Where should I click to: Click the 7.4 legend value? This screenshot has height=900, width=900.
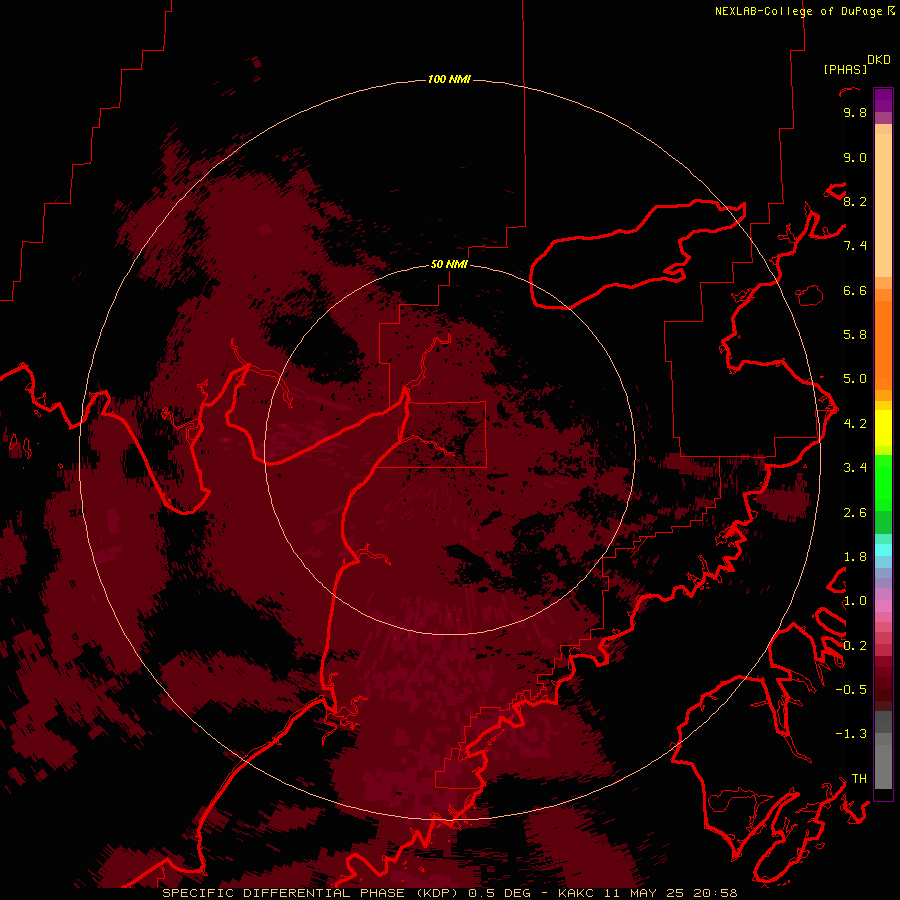coord(855,246)
